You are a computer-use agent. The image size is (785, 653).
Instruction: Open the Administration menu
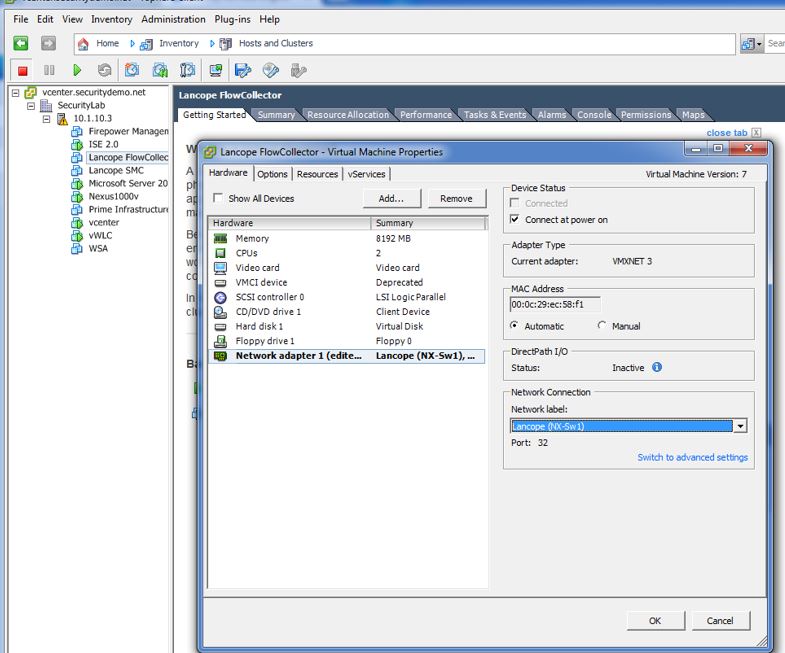[x=173, y=19]
